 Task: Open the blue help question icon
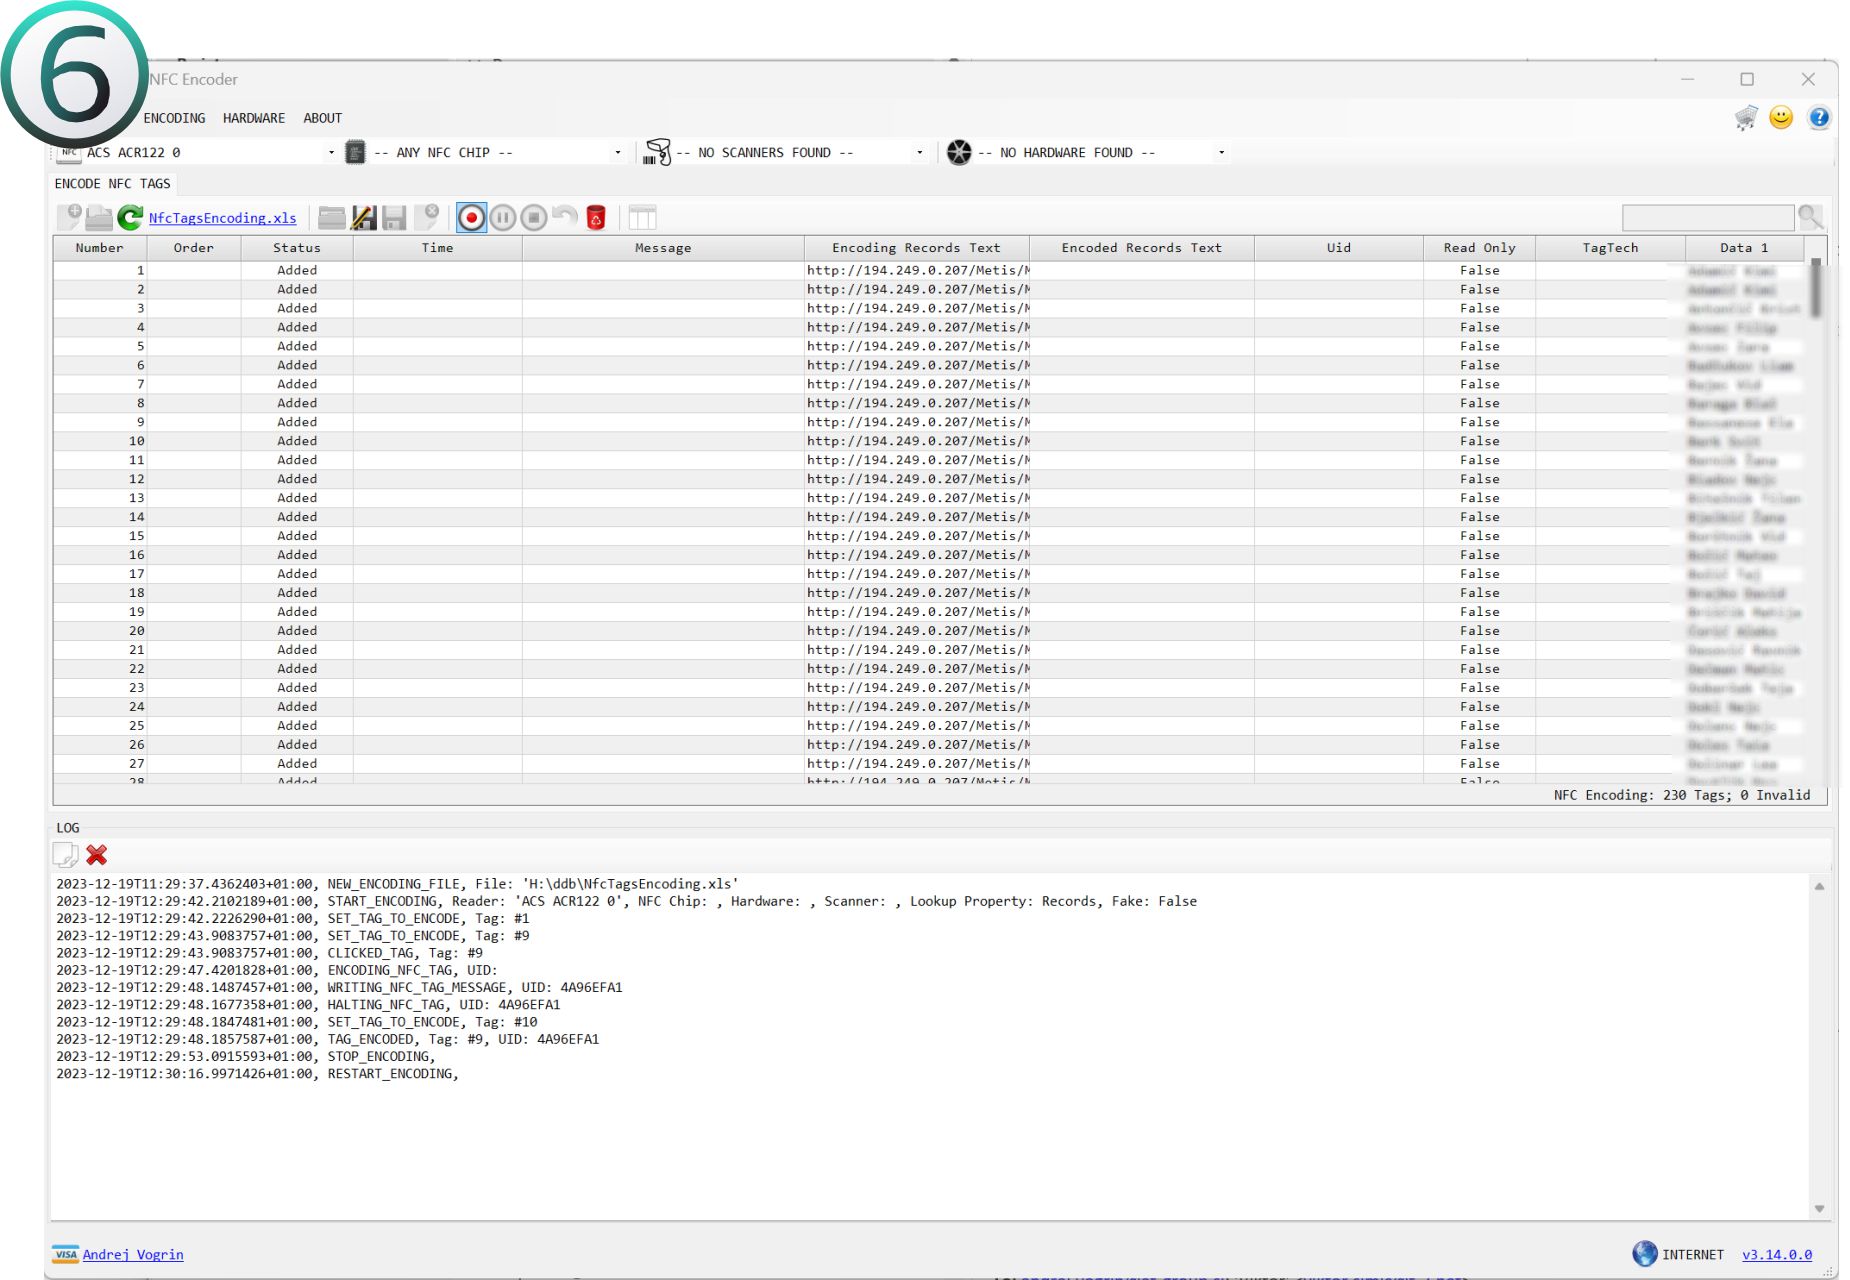[x=1819, y=118]
